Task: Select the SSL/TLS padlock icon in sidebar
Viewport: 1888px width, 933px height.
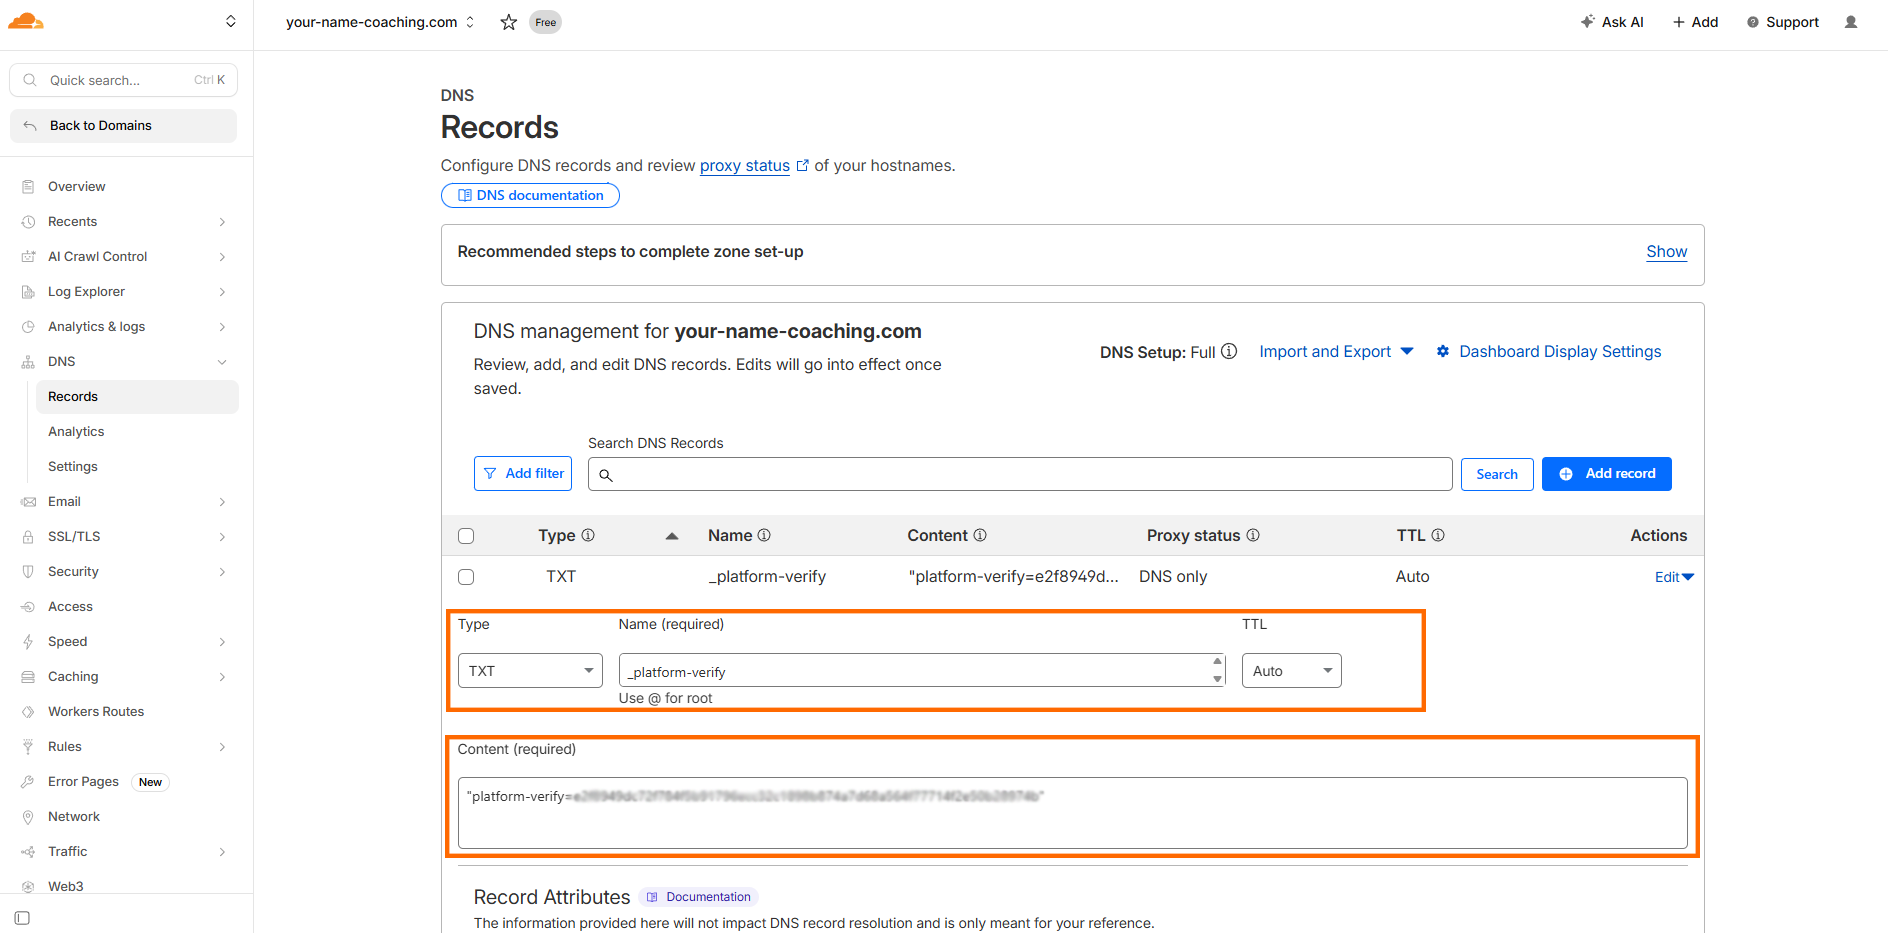Action: (x=29, y=536)
